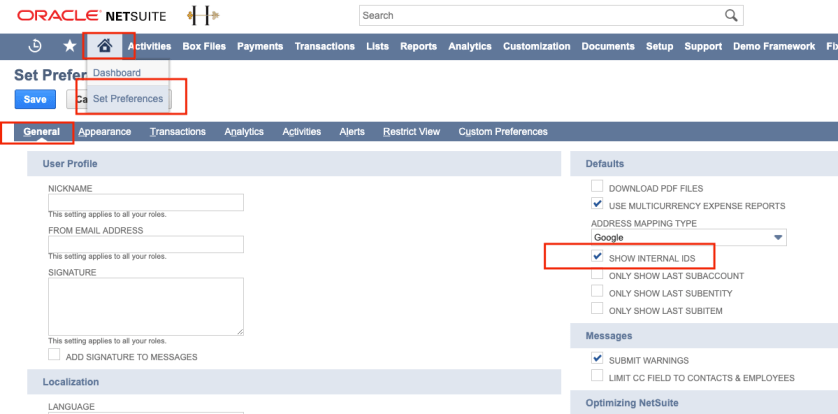Open the Transactions menu in navigation bar
The width and height of the screenshot is (838, 414).
click(x=324, y=46)
